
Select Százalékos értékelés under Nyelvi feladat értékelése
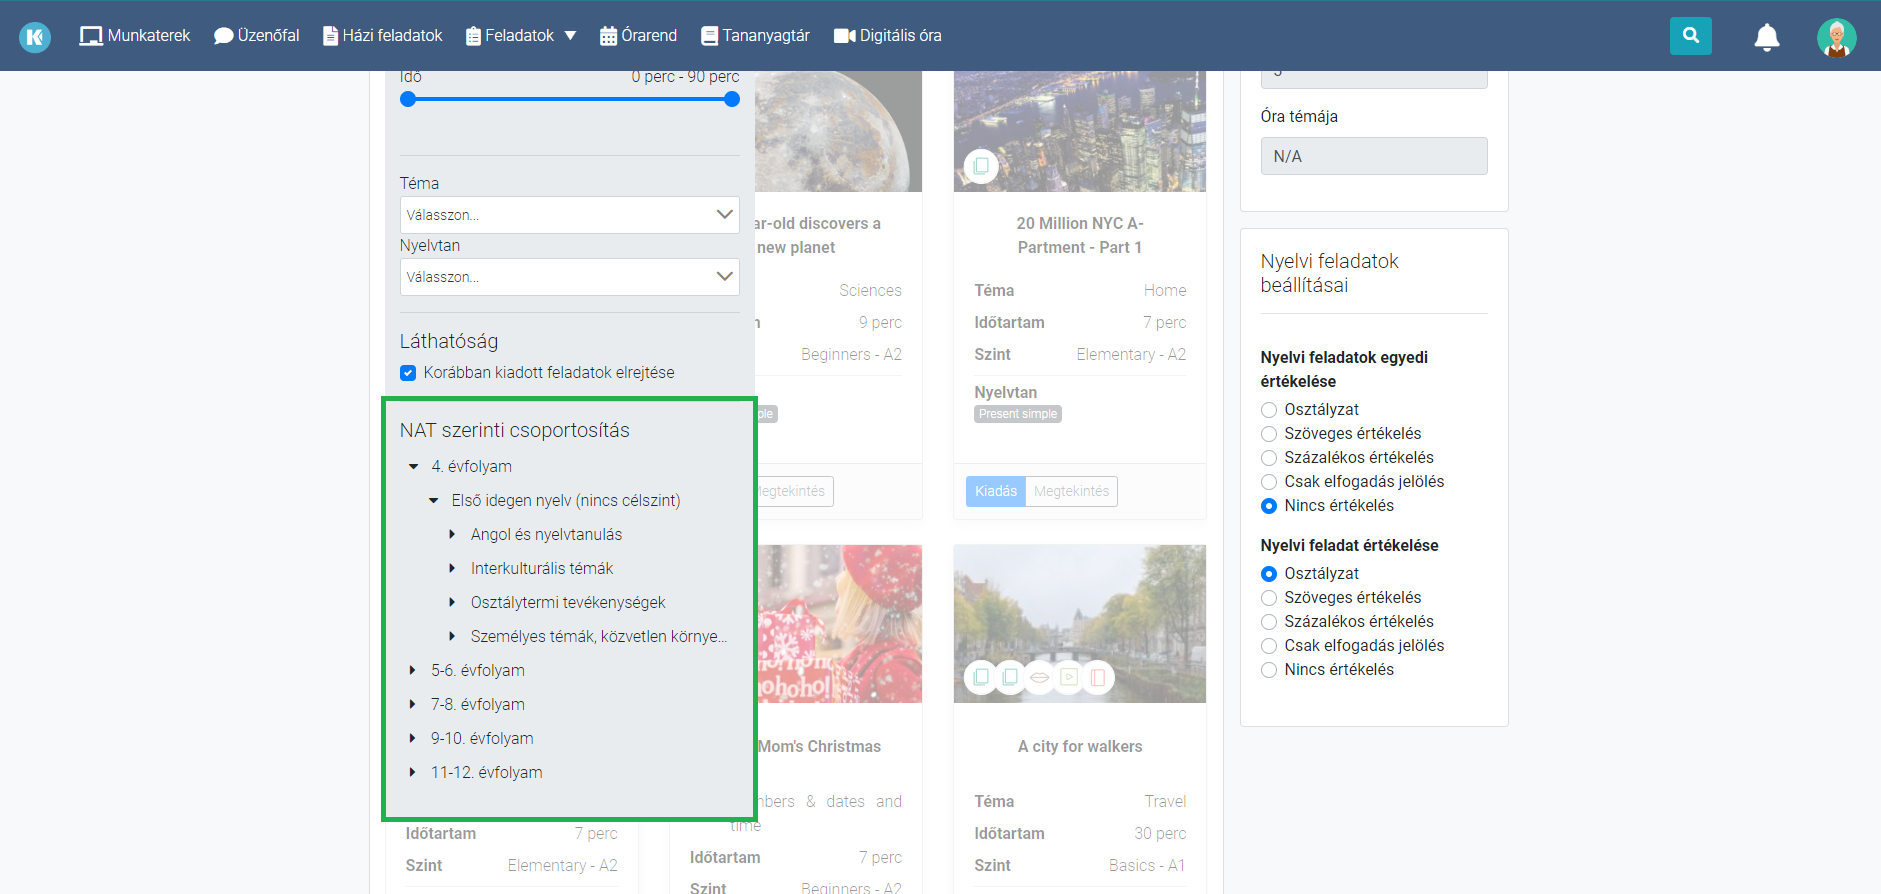click(1269, 622)
